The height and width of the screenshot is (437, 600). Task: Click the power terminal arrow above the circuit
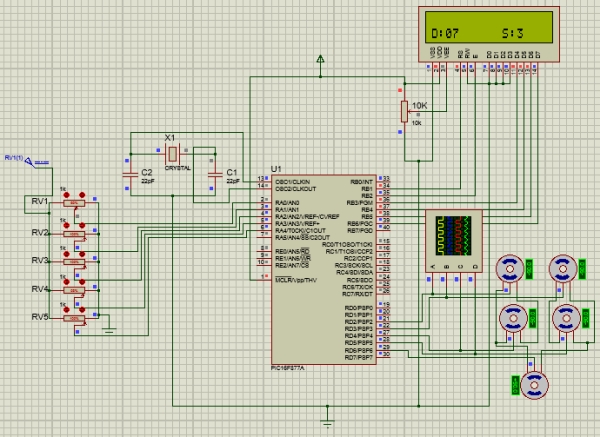click(x=320, y=60)
